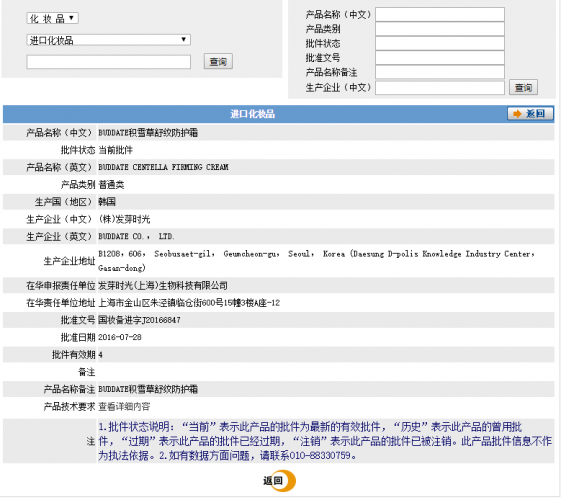Select the 批件有效期 value 4
This screenshot has height=500, width=561.
click(101, 355)
